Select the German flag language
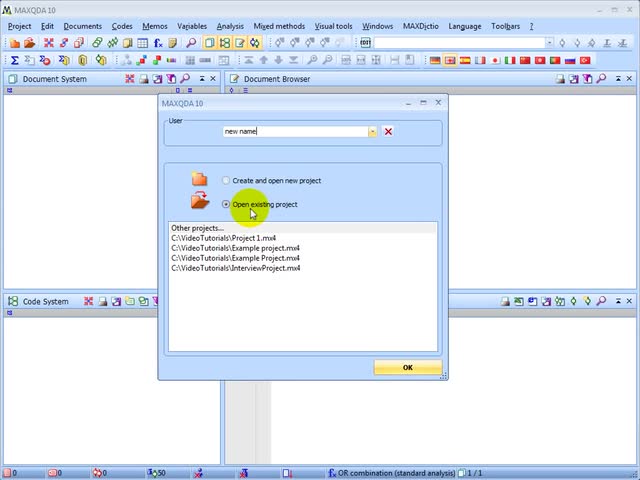Screen dimensions: 640x480 click(435, 60)
